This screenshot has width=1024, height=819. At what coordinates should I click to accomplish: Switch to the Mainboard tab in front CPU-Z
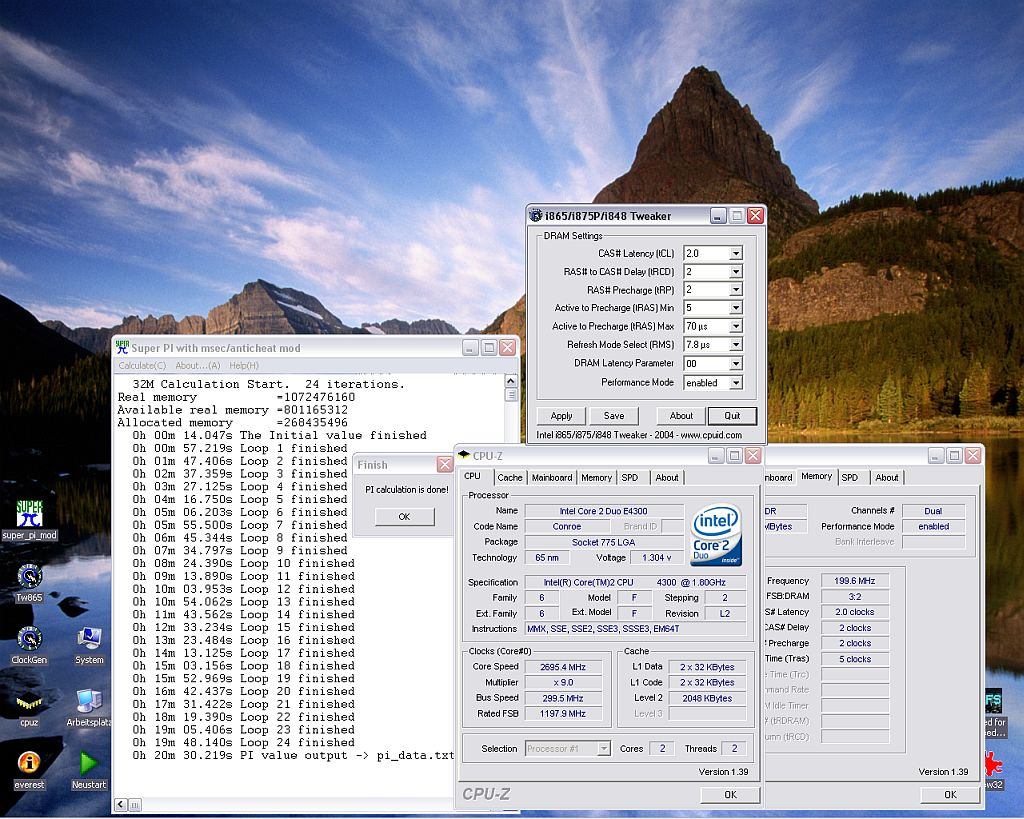tap(552, 477)
